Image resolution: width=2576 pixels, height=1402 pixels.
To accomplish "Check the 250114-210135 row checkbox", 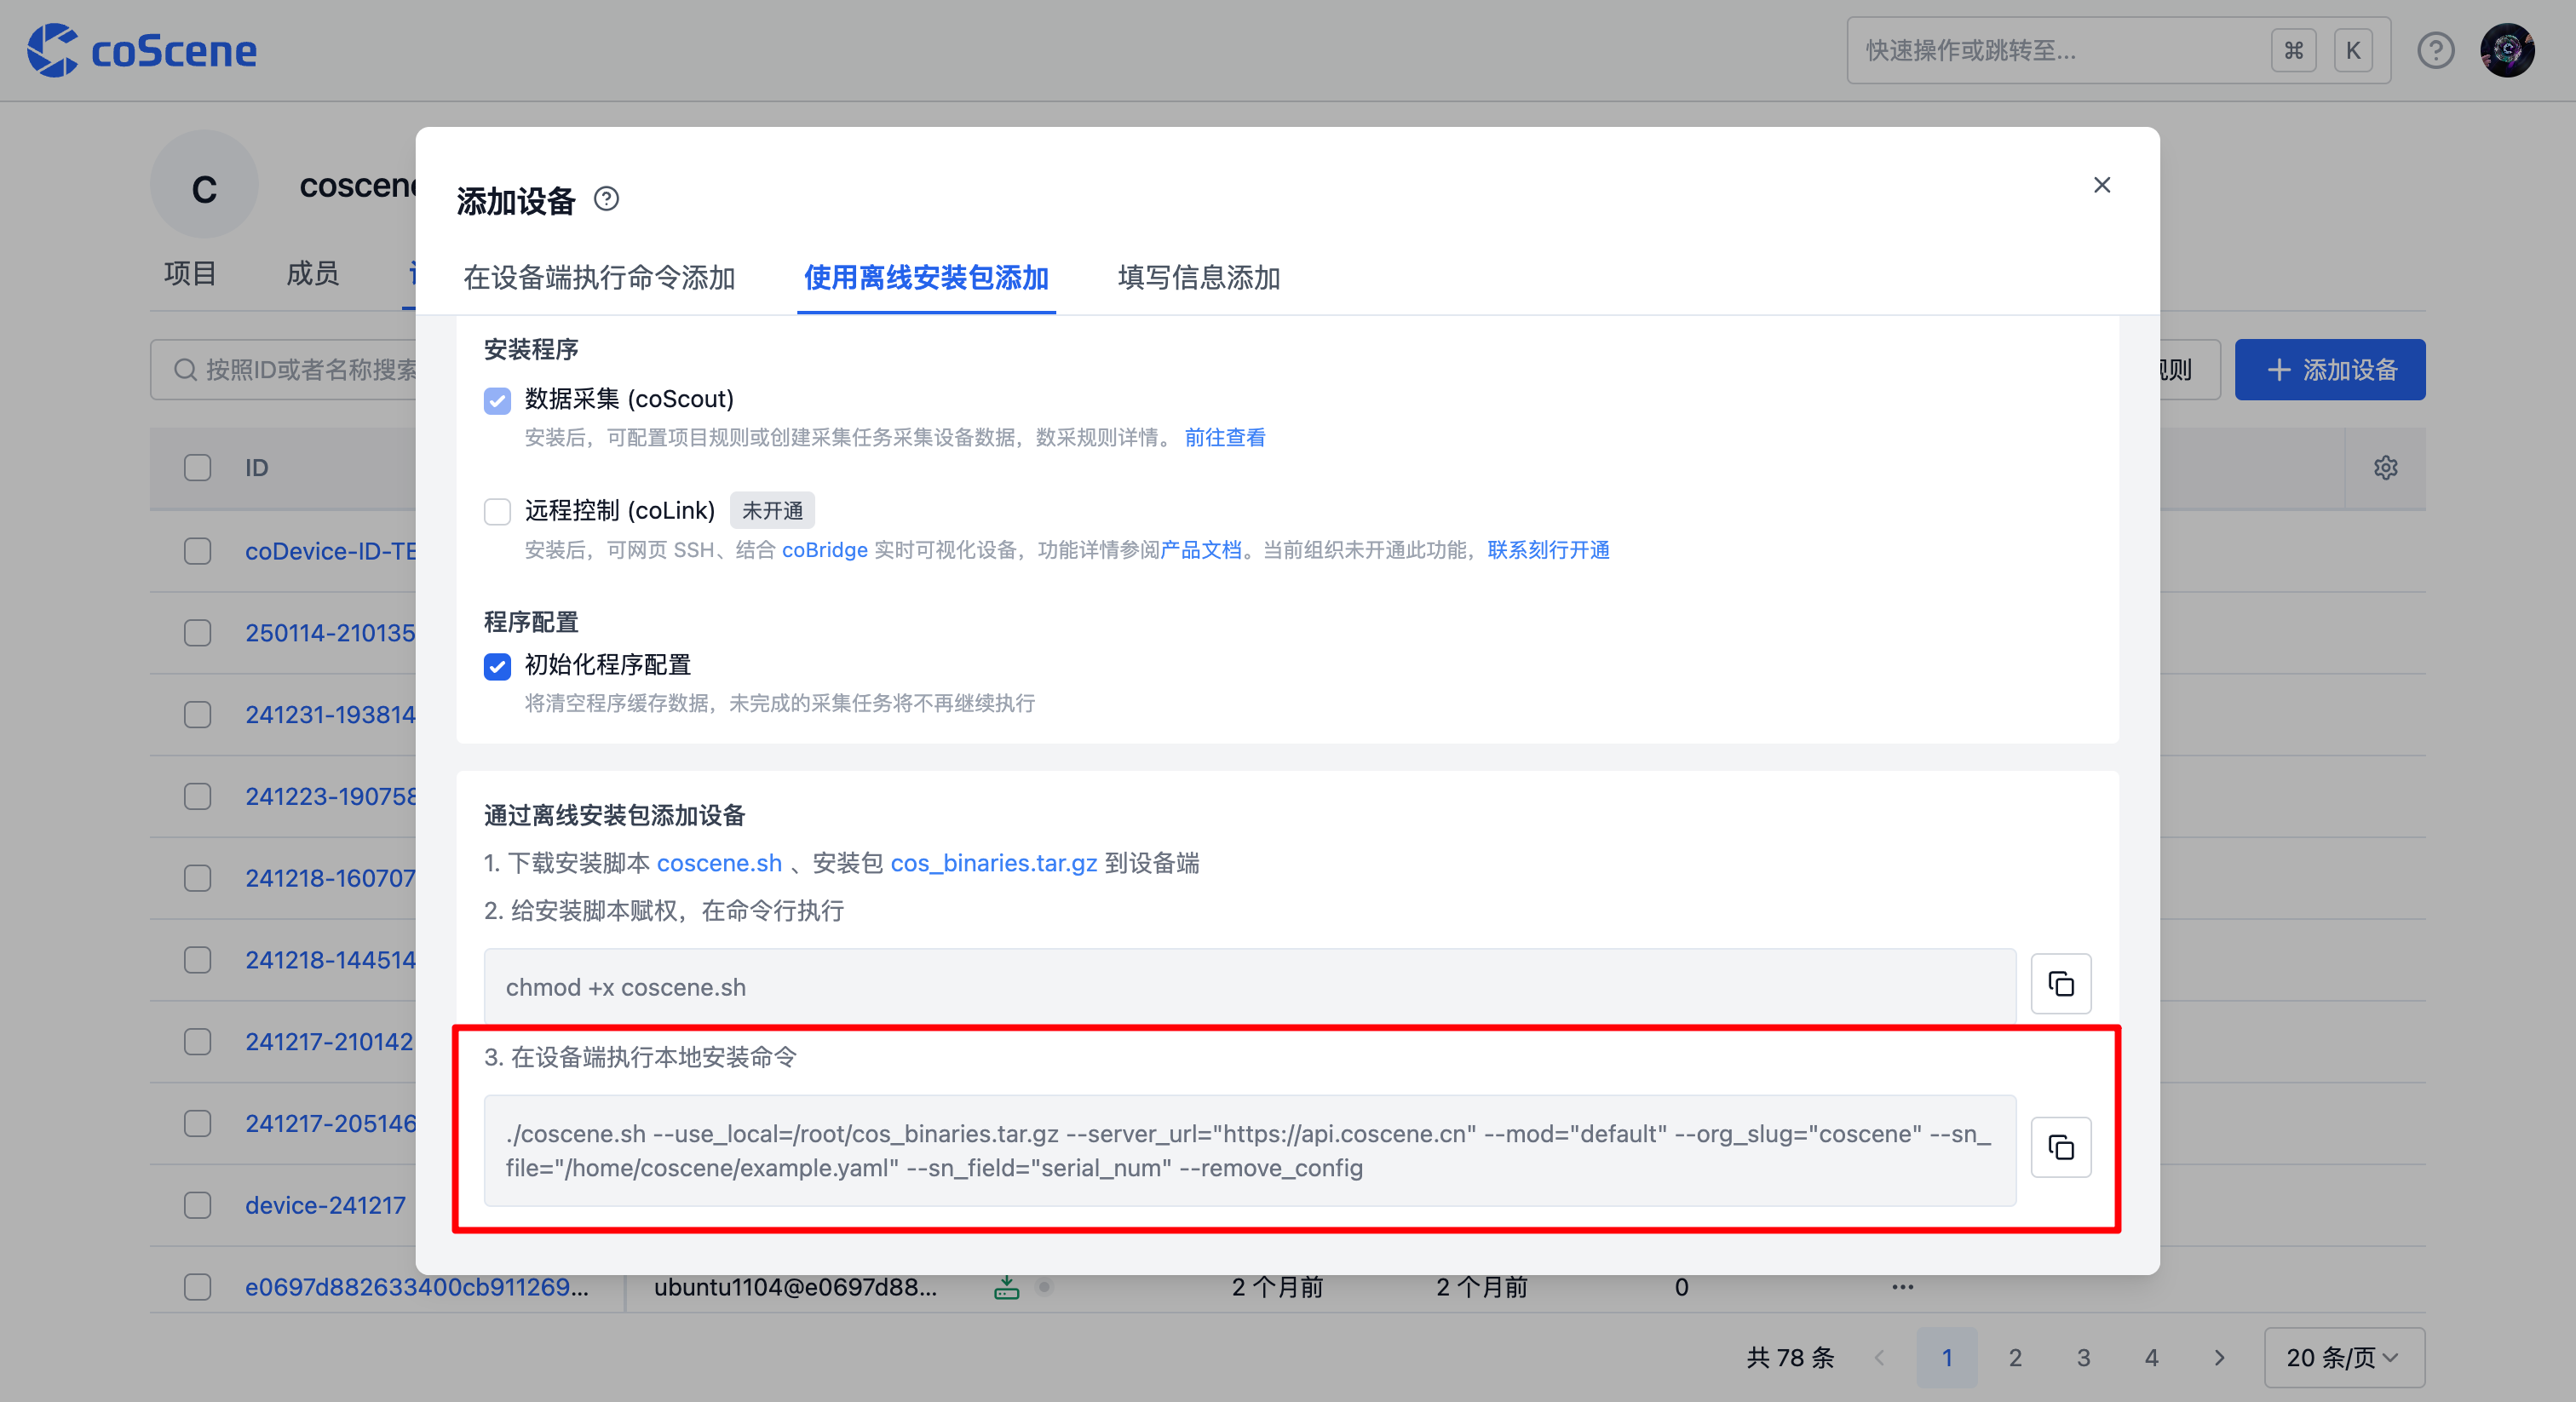I will pos(198,633).
